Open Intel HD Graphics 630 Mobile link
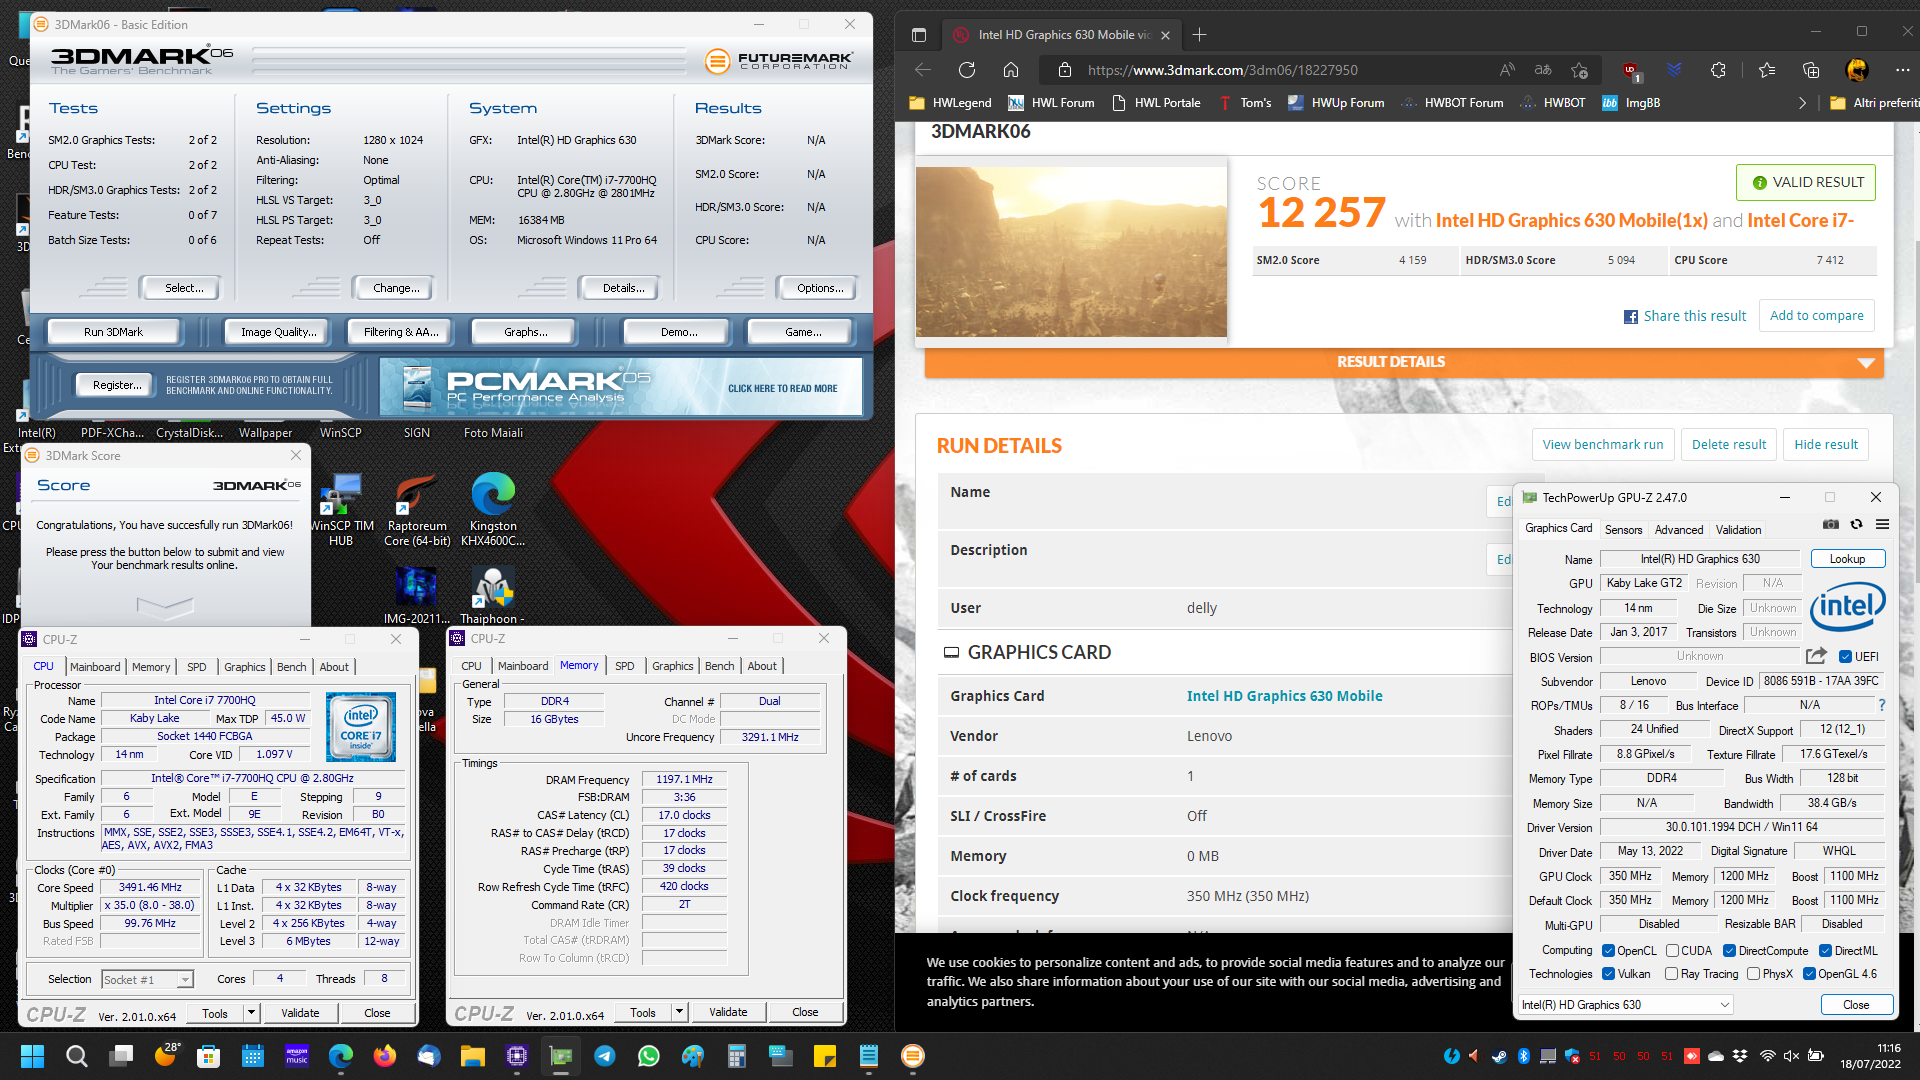 [x=1284, y=696]
